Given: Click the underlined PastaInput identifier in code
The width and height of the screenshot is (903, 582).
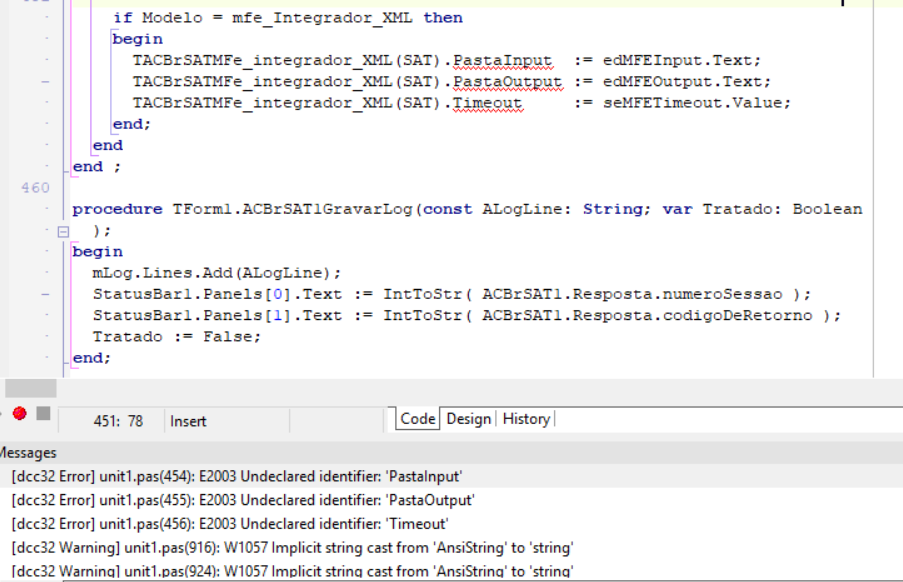Looking at the screenshot, I should coord(502,60).
